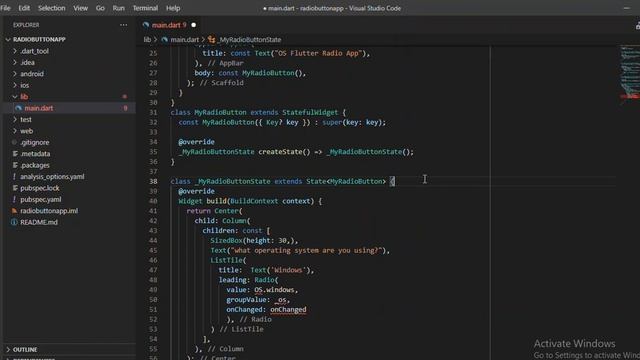
Task: Expand the android folder
Action: [x=32, y=74]
